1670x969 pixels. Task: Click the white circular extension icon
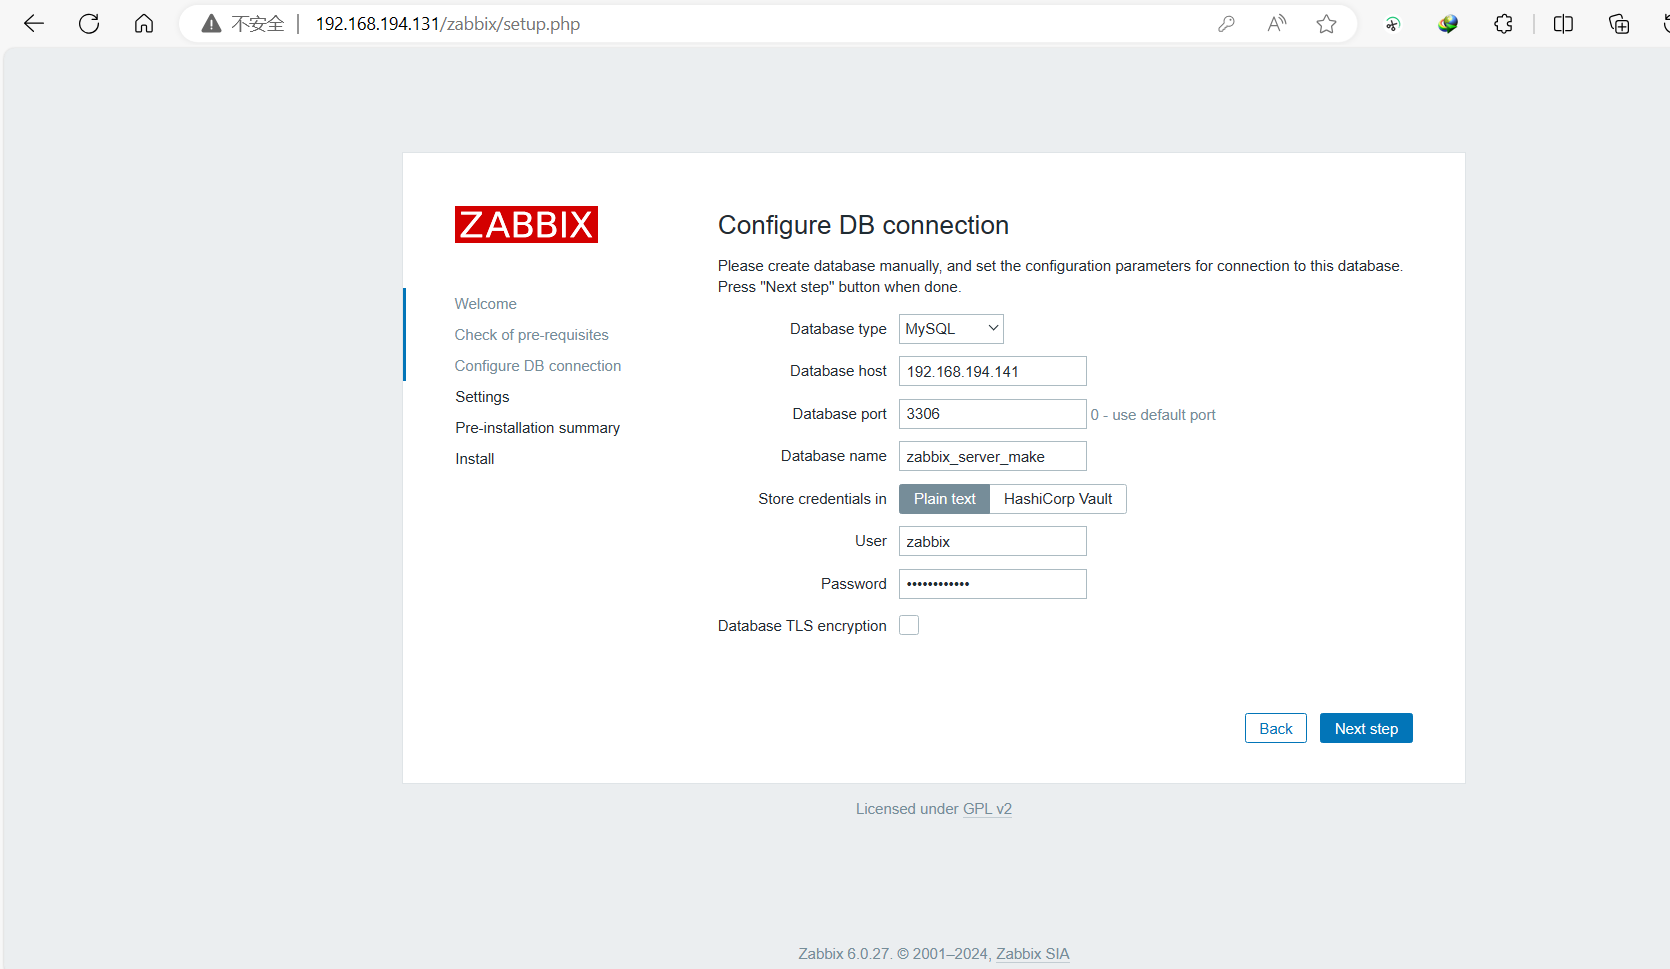(1392, 24)
